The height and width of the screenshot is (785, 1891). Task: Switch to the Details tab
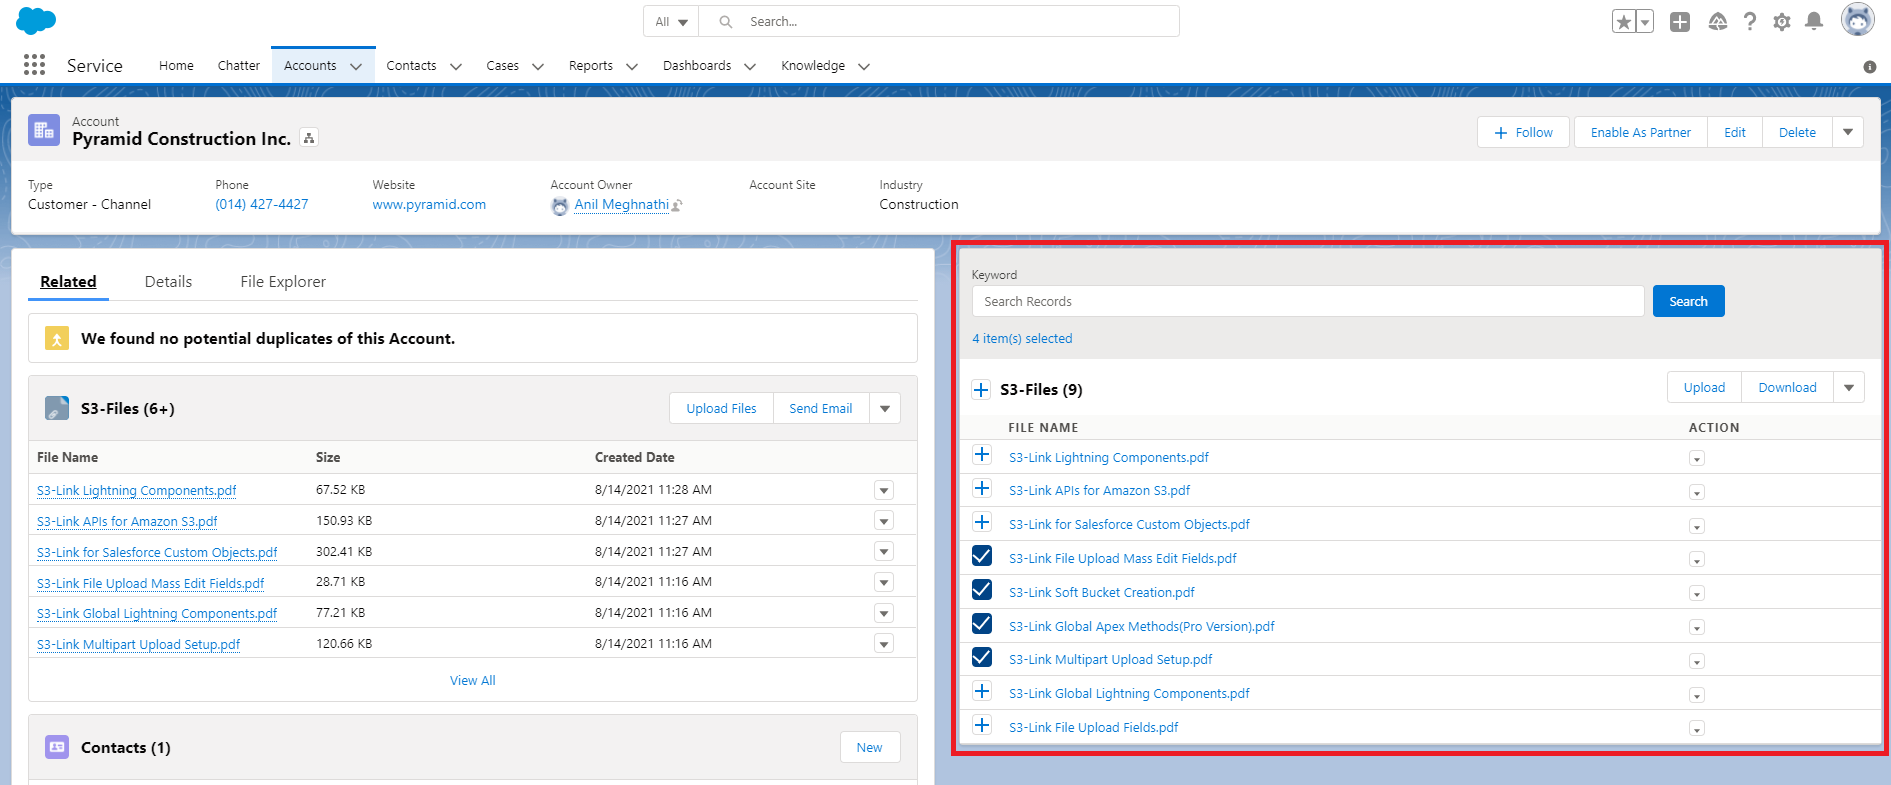point(168,282)
